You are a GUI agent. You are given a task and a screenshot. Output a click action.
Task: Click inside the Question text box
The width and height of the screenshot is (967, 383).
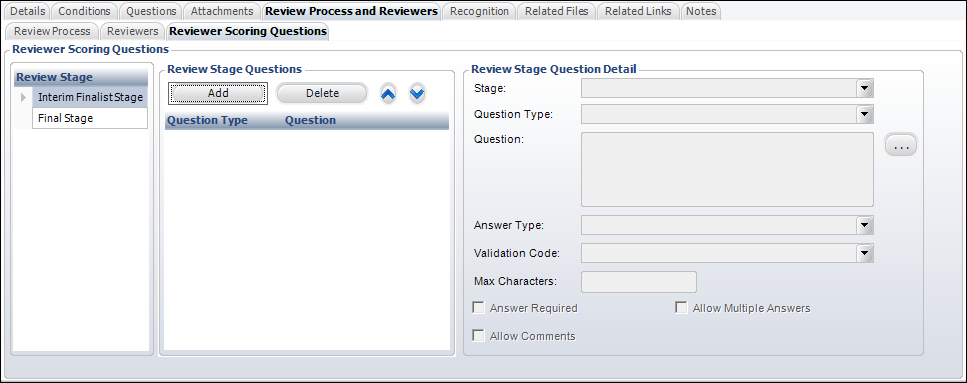click(x=727, y=169)
